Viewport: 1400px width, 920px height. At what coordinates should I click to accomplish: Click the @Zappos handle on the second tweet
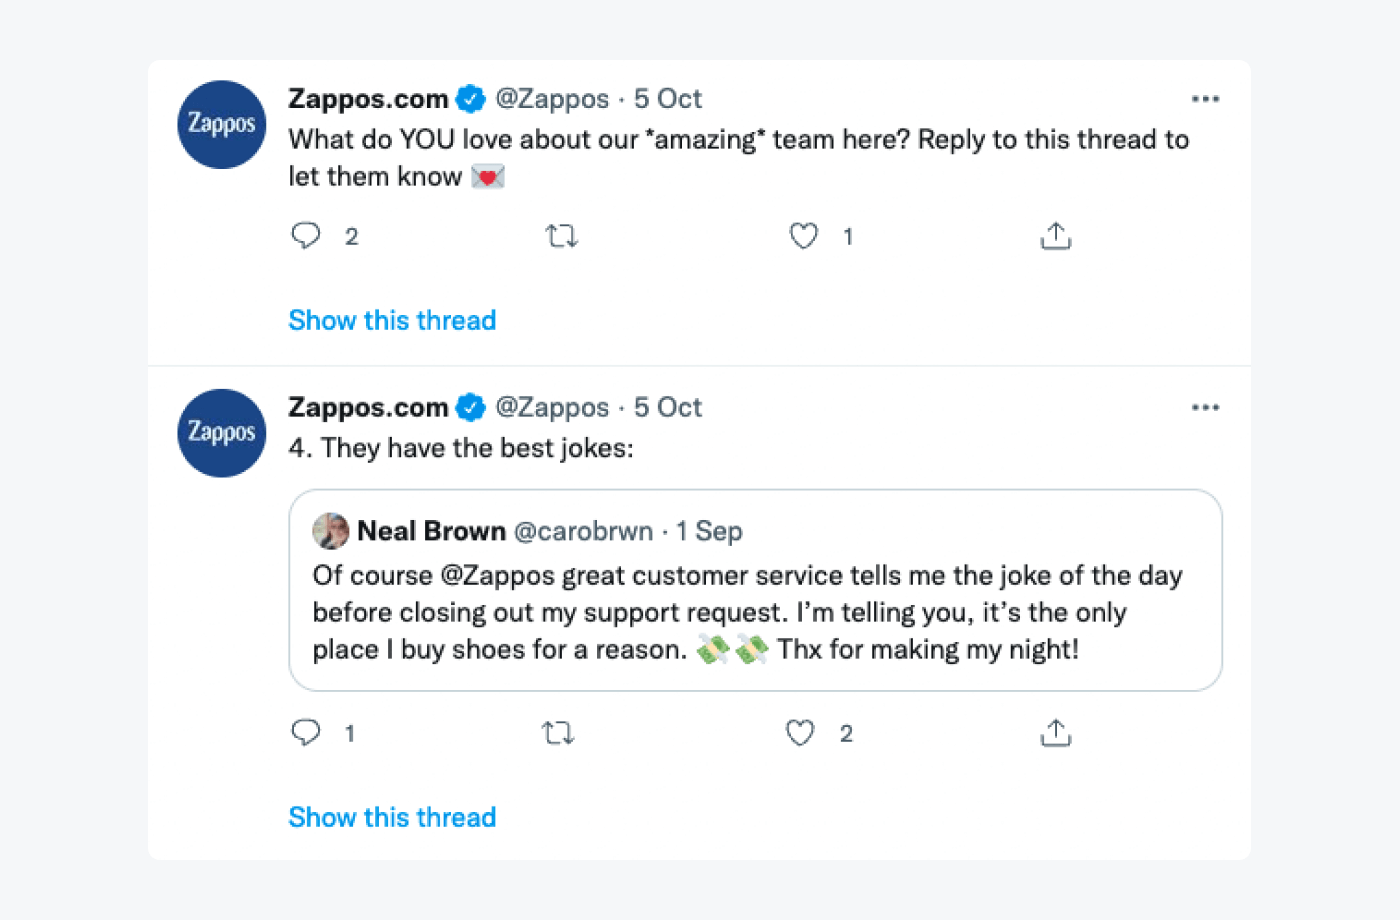pos(552,407)
